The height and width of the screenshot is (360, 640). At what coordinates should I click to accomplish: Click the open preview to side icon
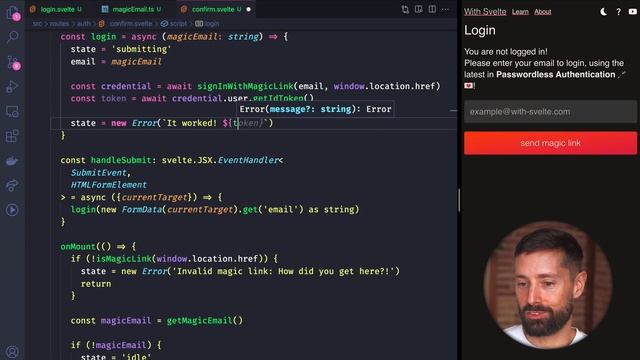point(418,9)
